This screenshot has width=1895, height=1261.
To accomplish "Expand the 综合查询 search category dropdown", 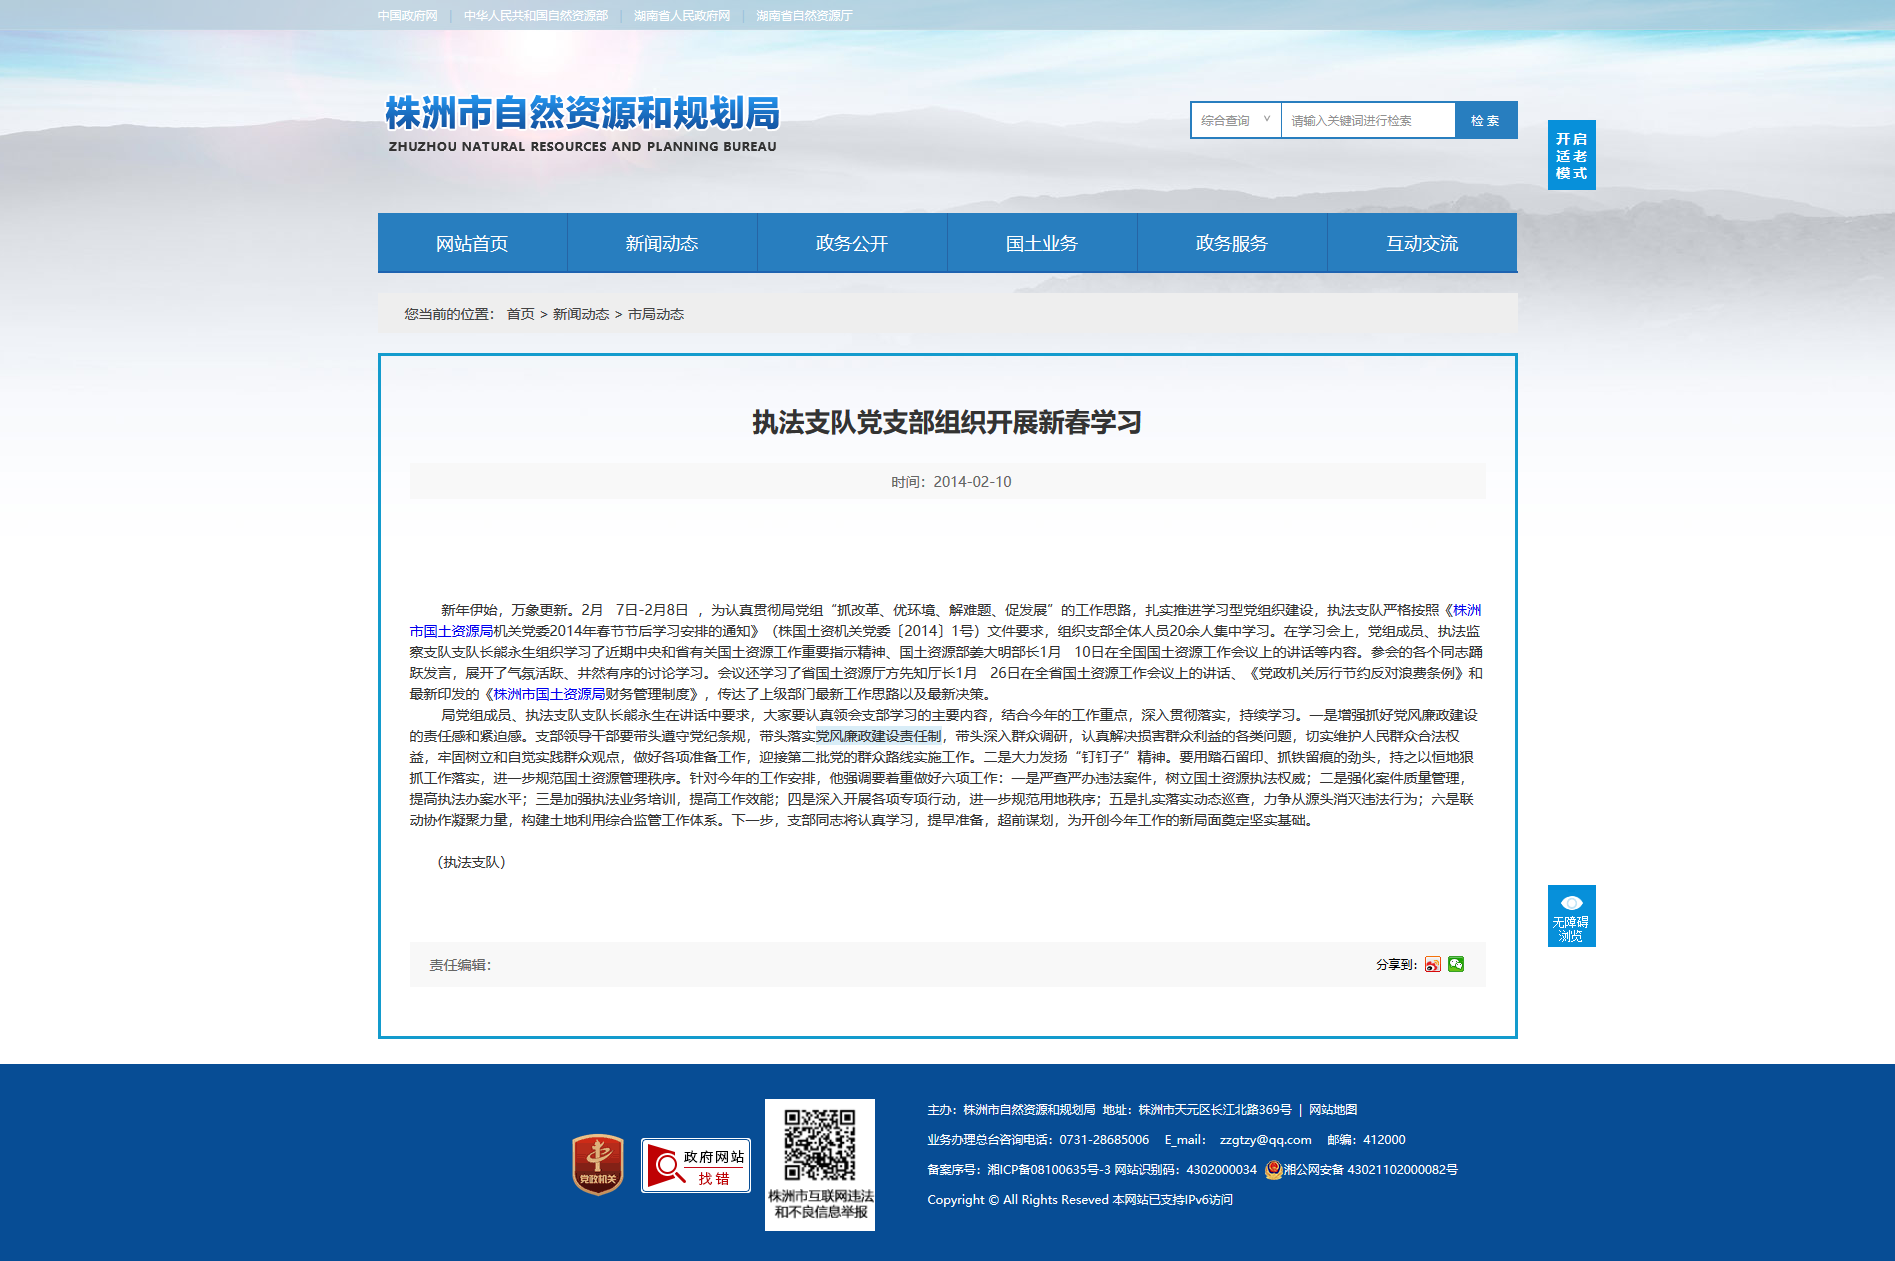I will (x=1236, y=120).
